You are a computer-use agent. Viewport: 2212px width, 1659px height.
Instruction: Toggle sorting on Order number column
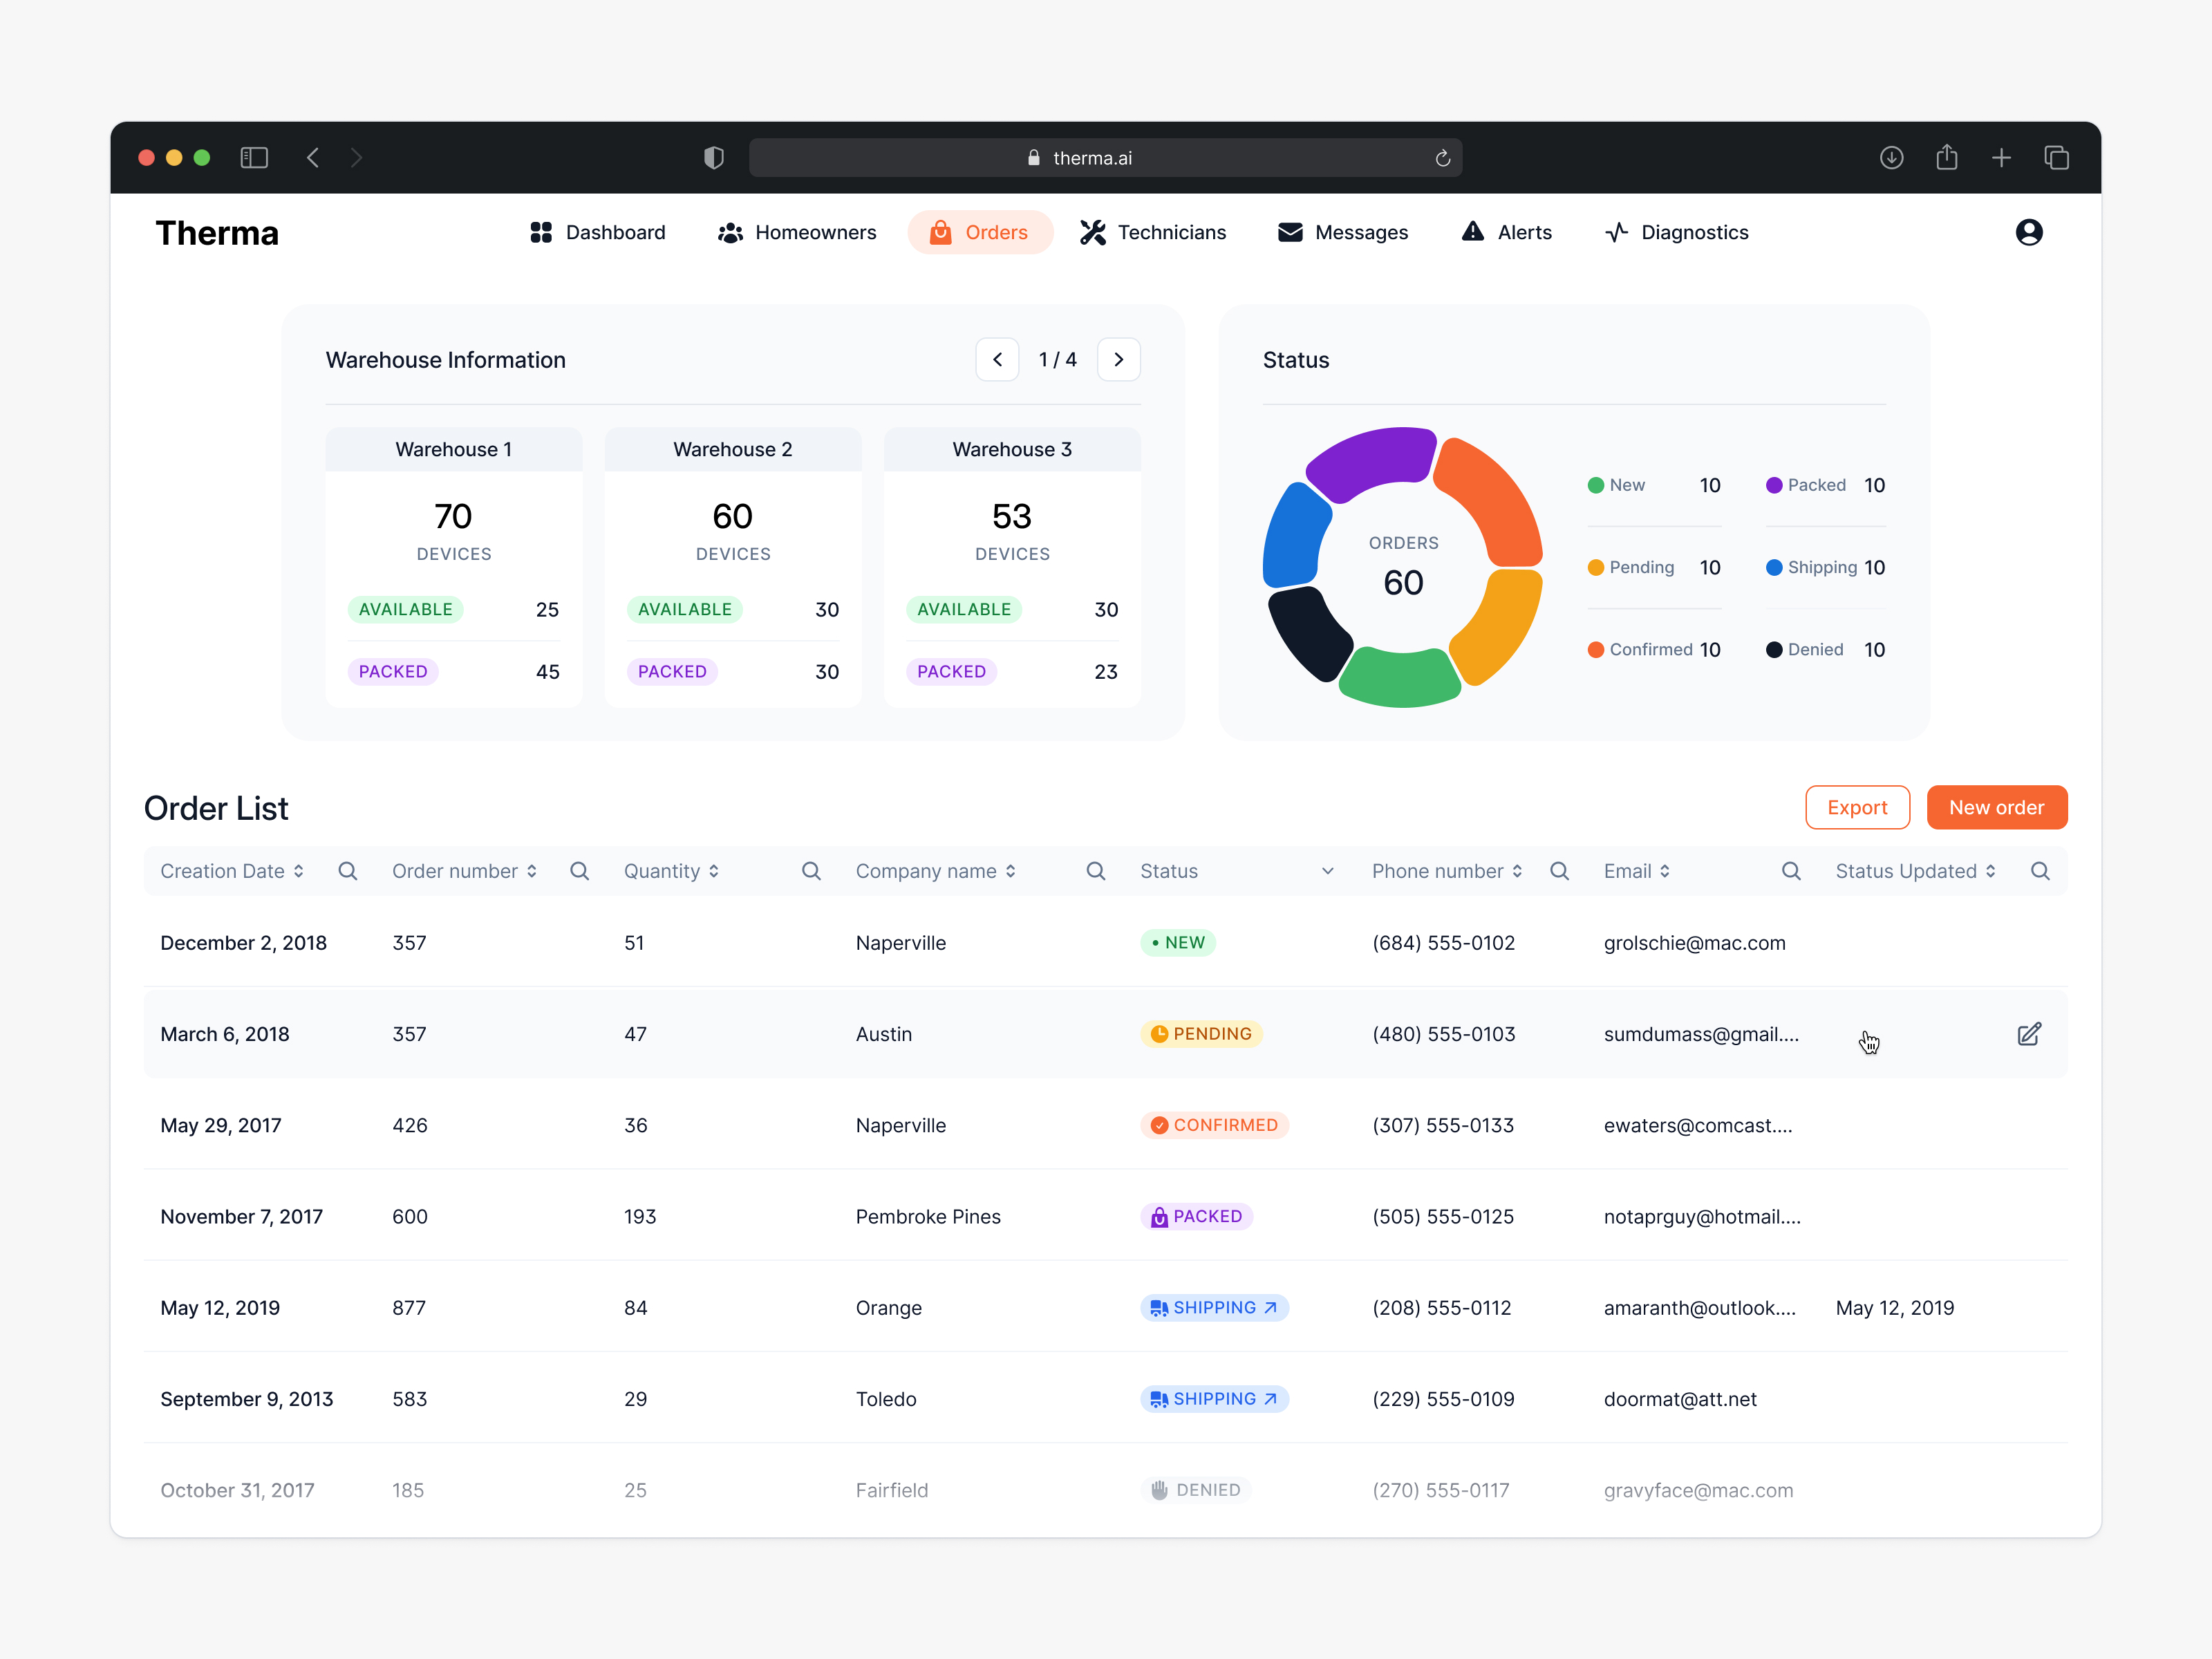[532, 871]
